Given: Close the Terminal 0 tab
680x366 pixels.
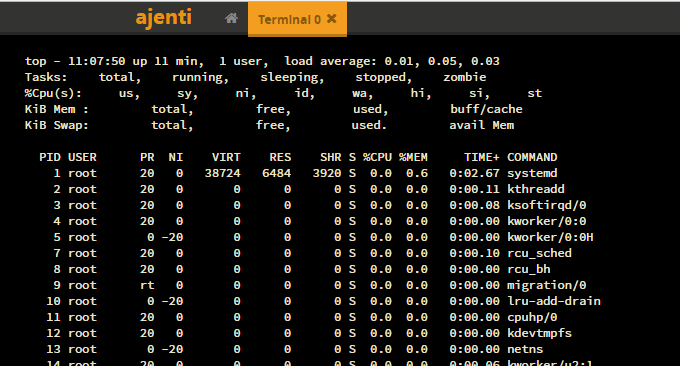Looking at the screenshot, I should [x=331, y=19].
